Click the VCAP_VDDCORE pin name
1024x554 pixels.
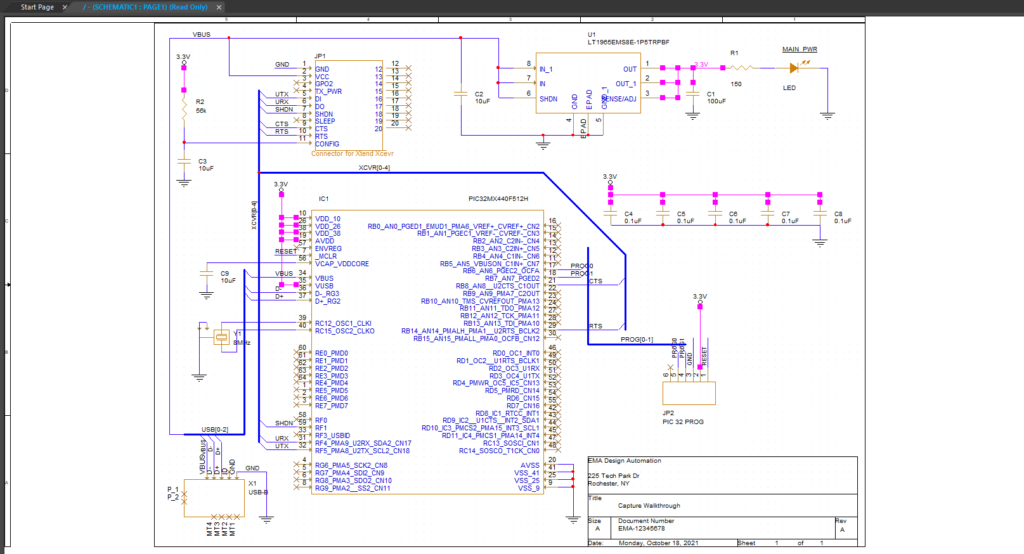(x=342, y=264)
